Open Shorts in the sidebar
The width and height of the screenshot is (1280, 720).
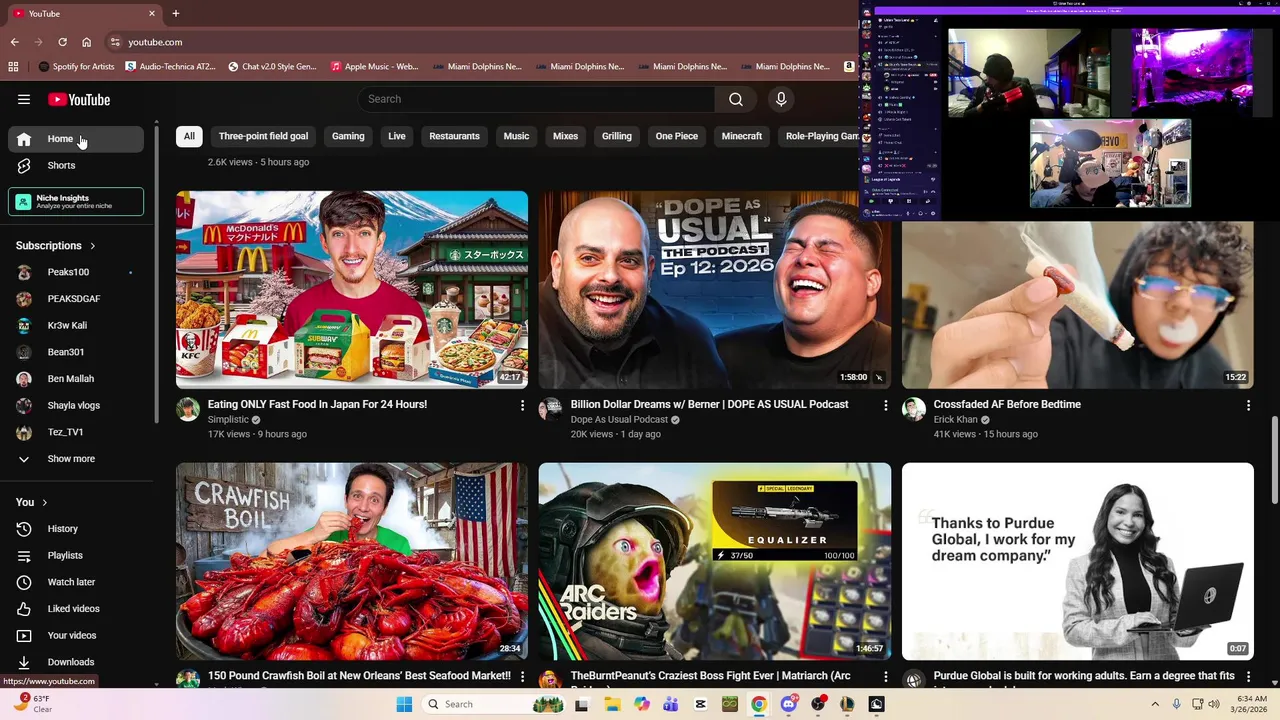(76, 166)
